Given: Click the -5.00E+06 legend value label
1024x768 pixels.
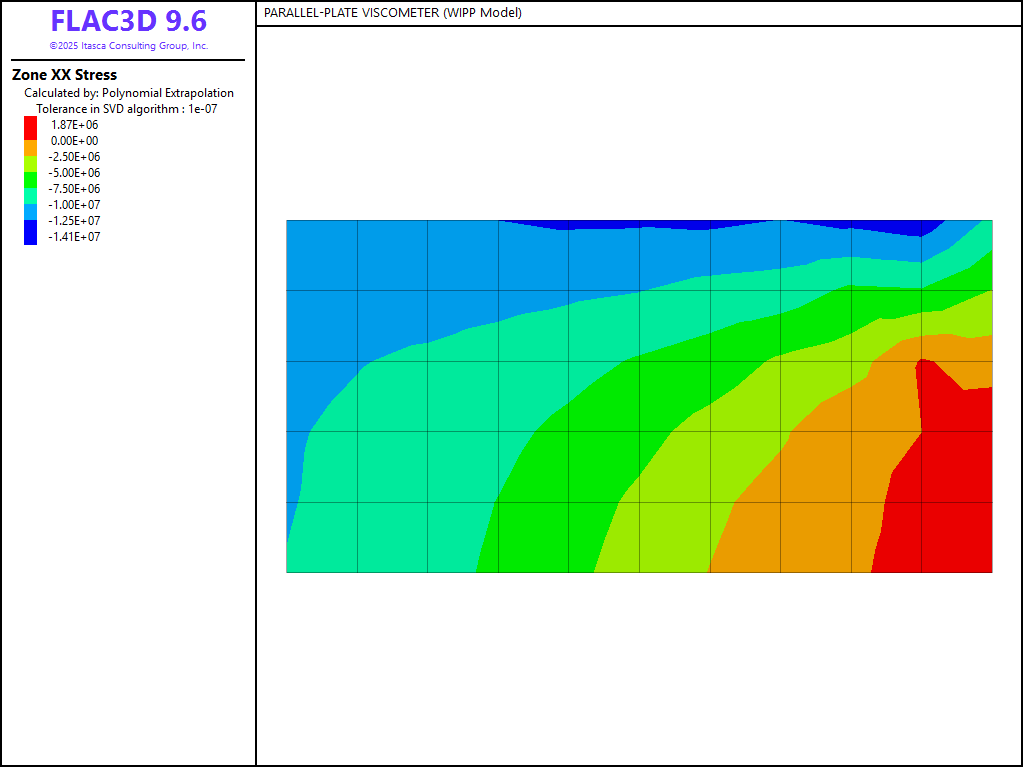Looking at the screenshot, I should (x=75, y=173).
